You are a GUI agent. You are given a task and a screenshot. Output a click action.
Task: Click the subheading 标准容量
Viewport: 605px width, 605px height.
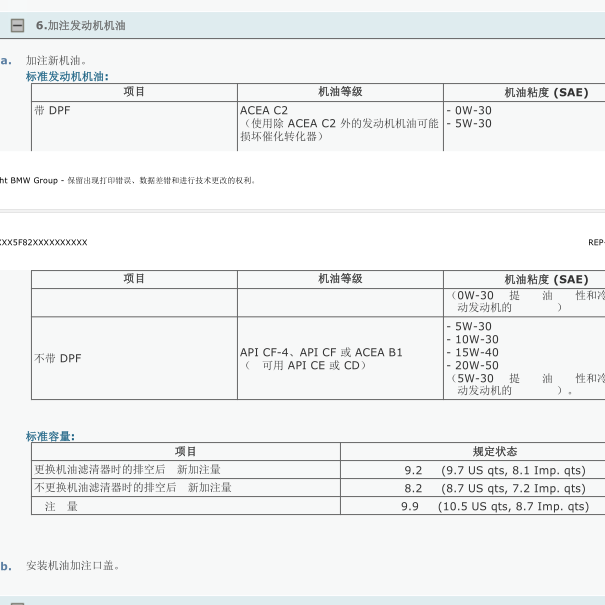(x=50, y=436)
